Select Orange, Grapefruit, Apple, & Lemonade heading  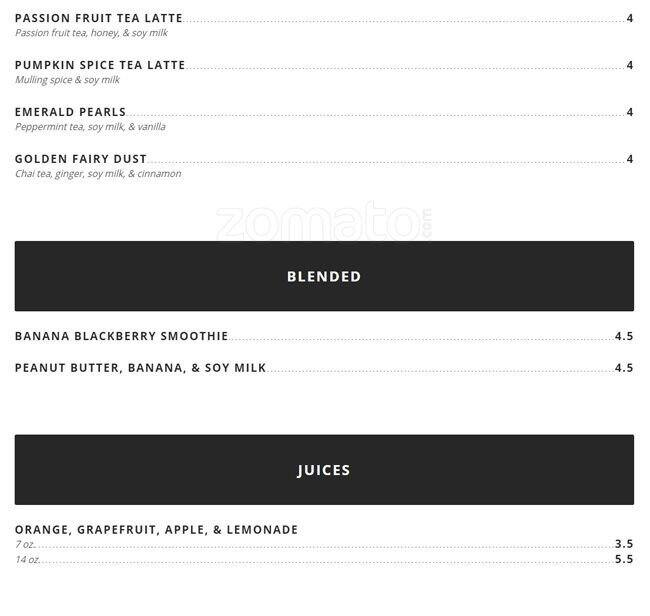[x=156, y=530]
